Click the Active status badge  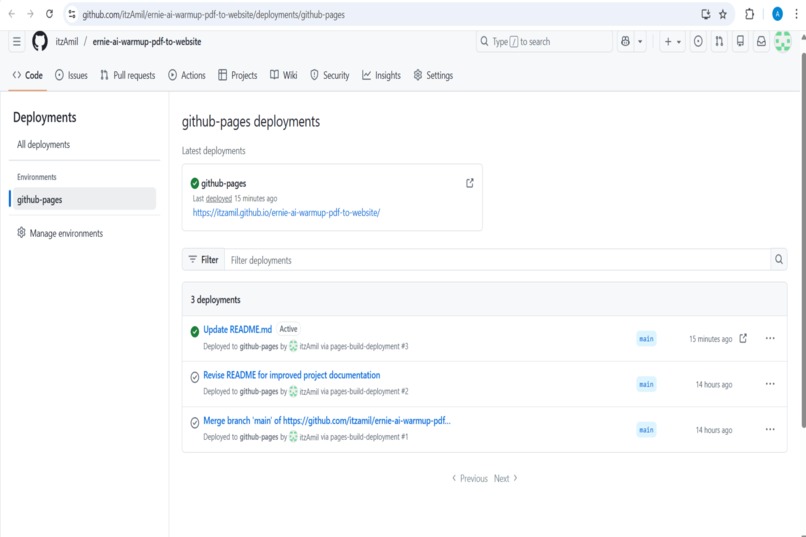click(288, 329)
